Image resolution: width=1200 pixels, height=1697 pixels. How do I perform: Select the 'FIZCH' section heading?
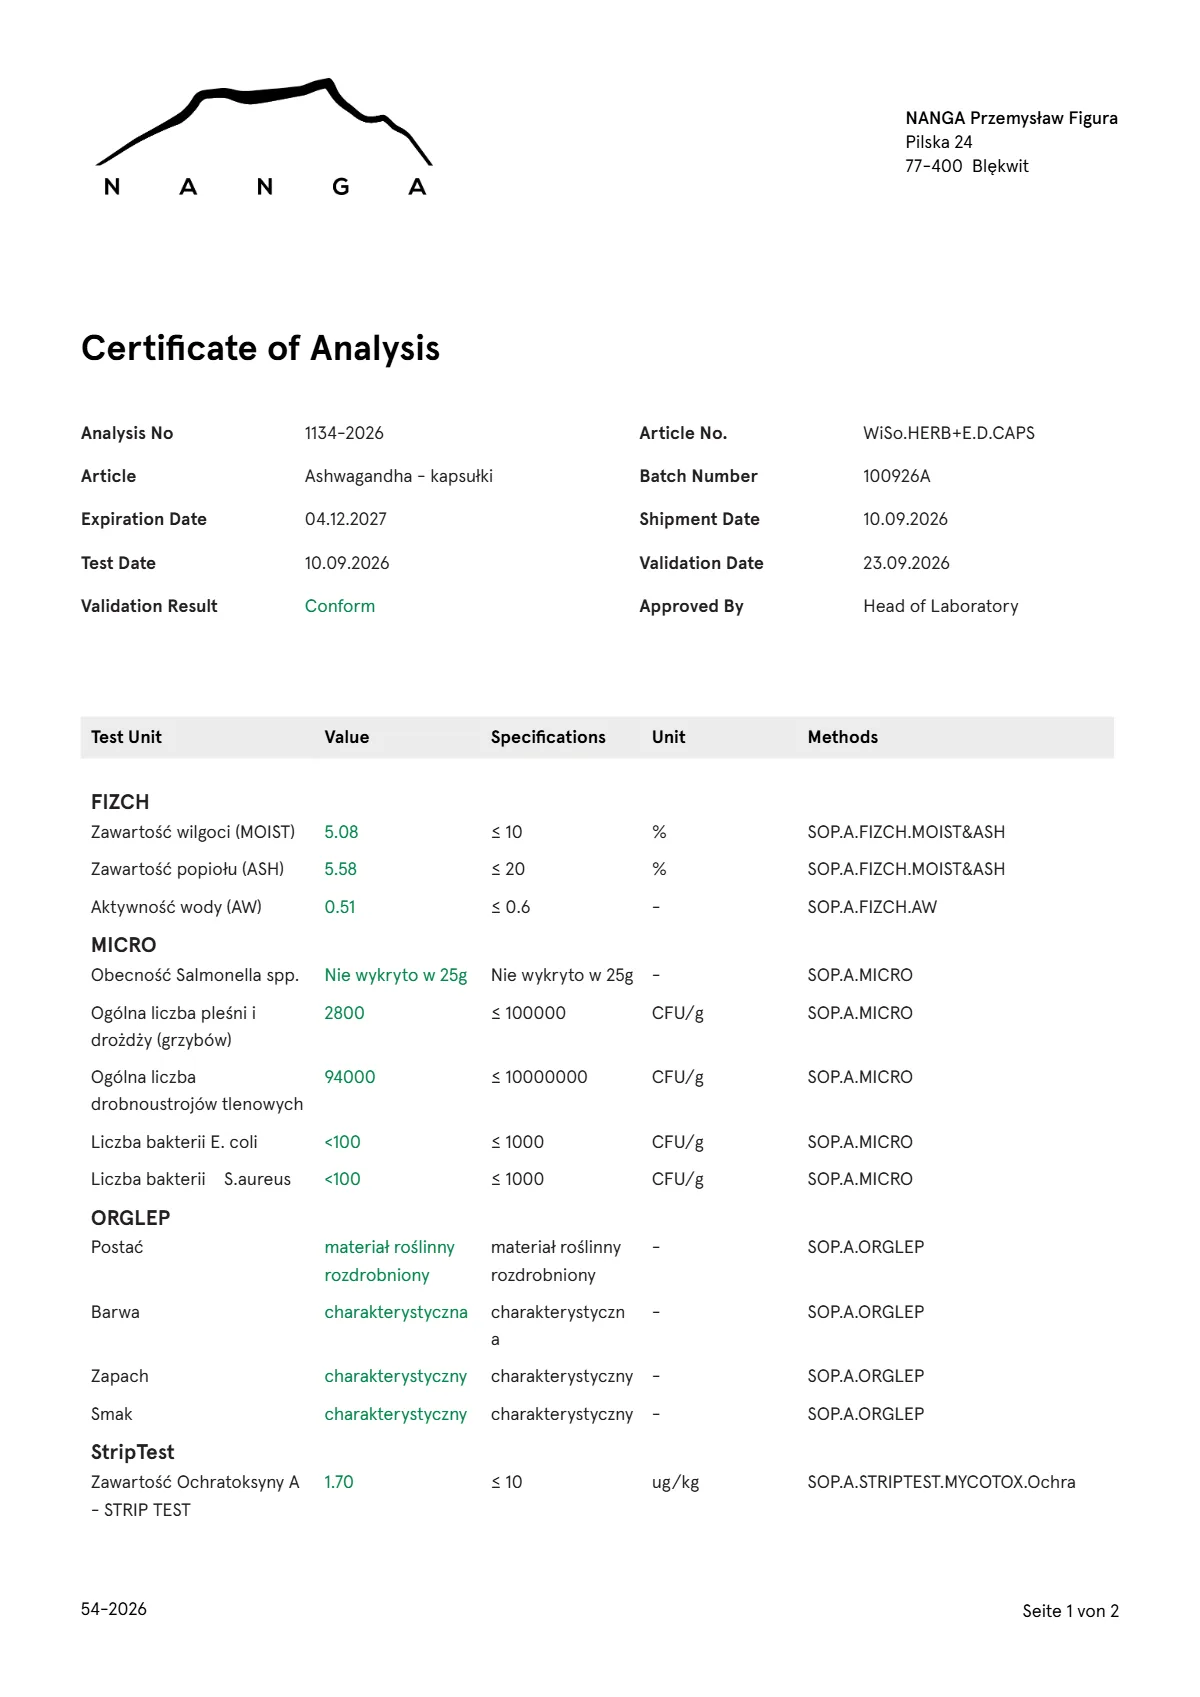pyautogui.click(x=120, y=802)
